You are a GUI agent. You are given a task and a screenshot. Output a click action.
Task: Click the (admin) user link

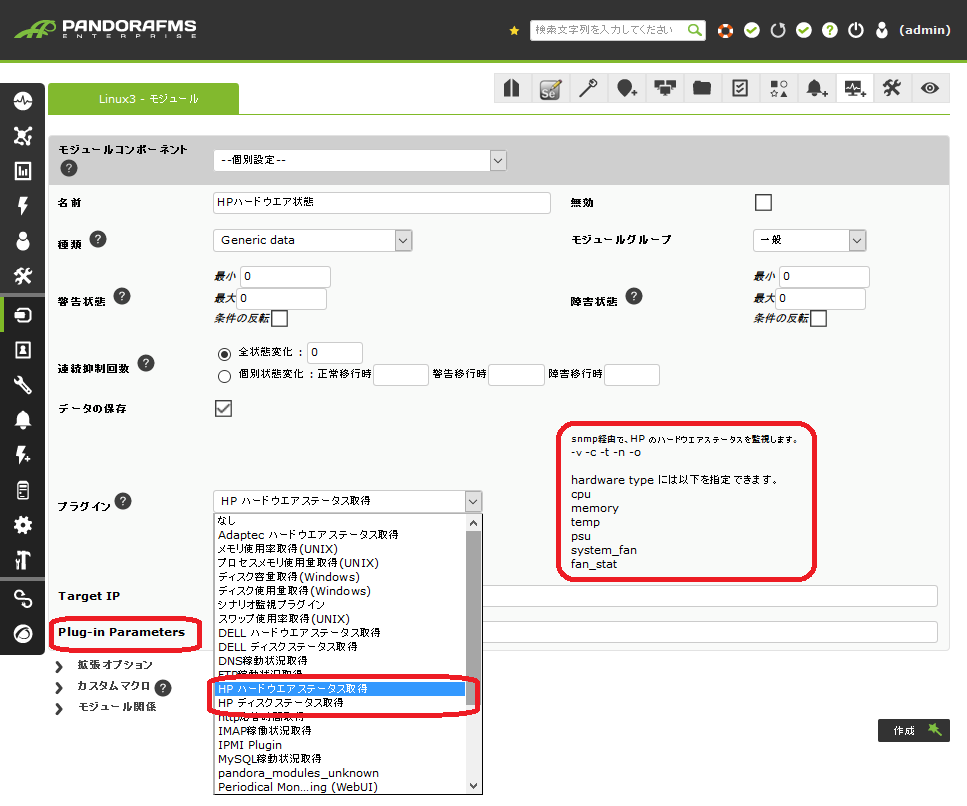(924, 30)
